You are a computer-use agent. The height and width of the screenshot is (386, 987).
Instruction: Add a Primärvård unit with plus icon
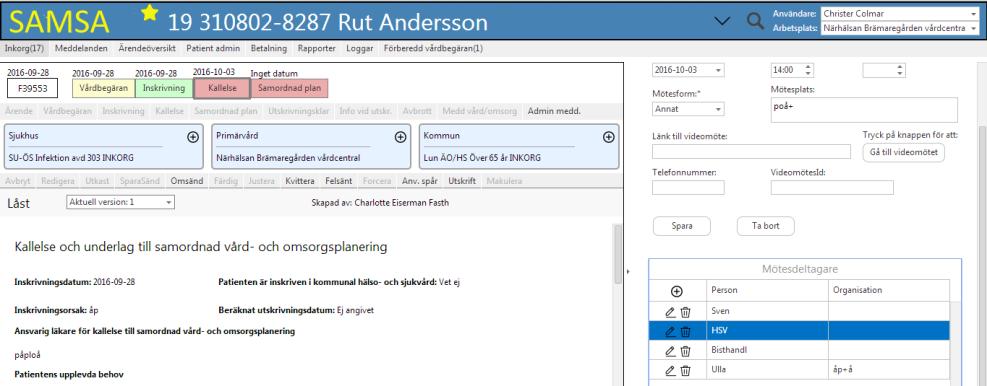pos(400,137)
